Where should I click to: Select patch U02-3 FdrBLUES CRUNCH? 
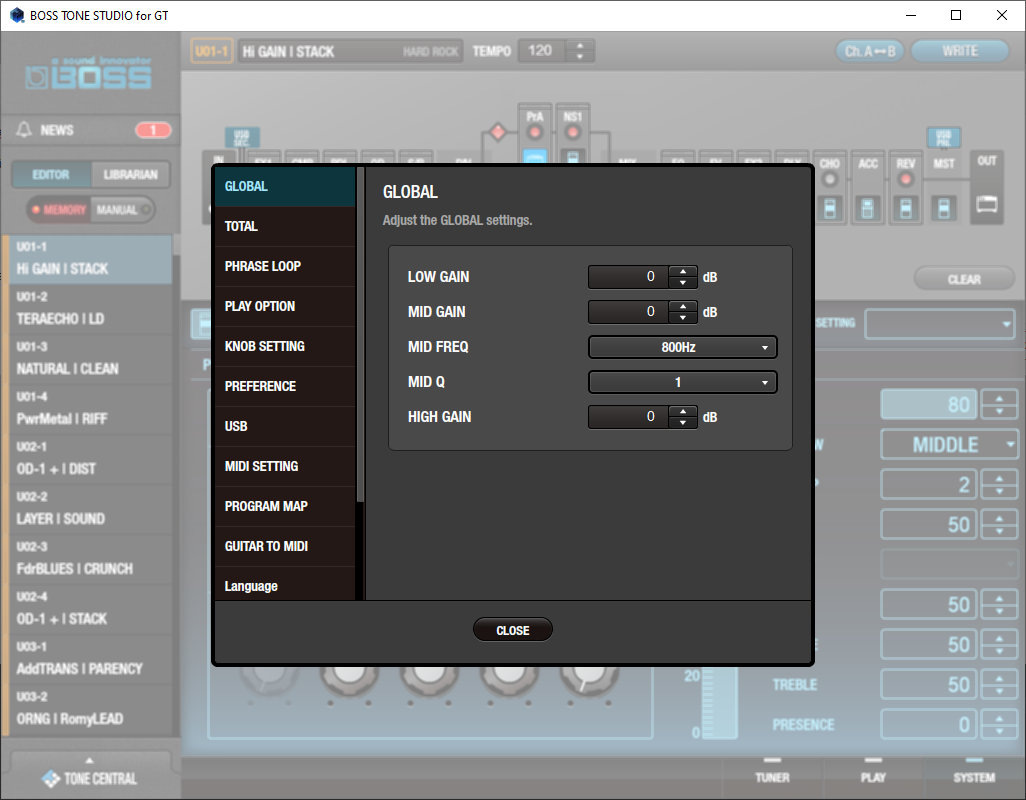pos(90,559)
